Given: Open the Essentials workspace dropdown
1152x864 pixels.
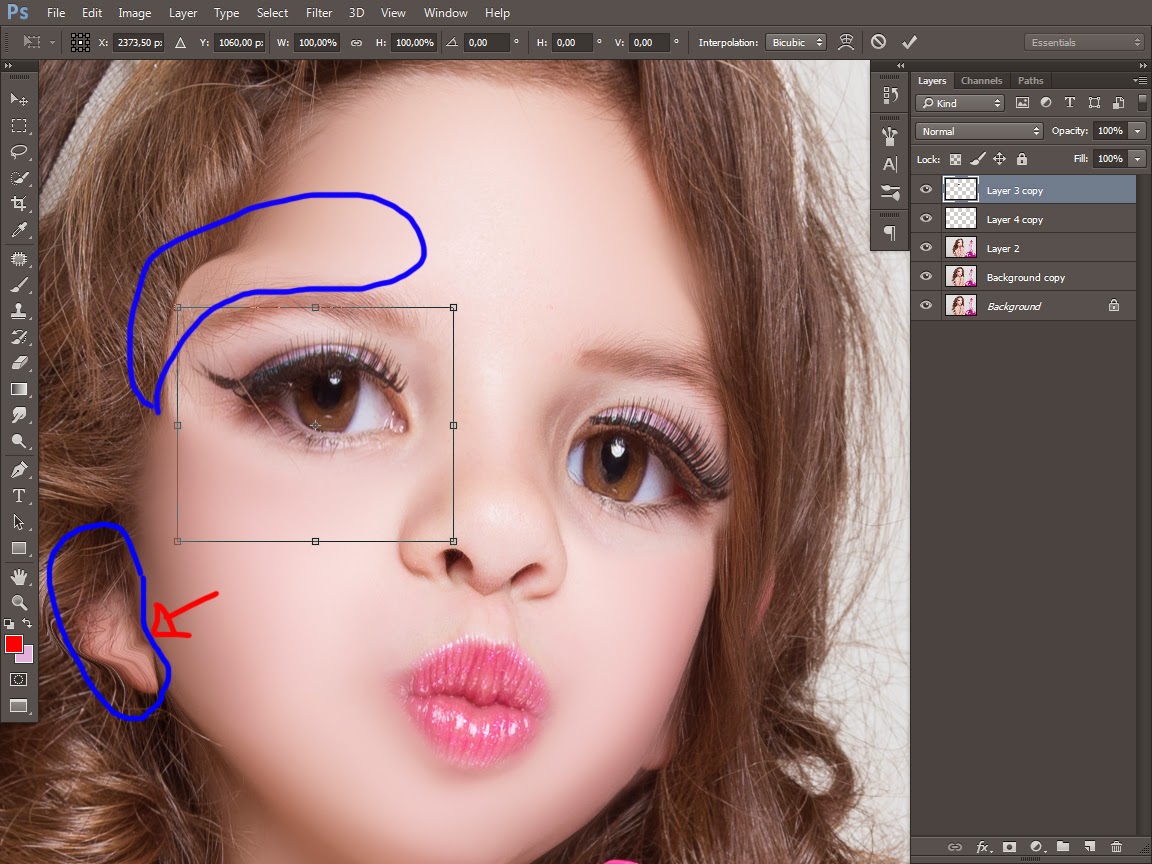Looking at the screenshot, I should [x=1084, y=43].
